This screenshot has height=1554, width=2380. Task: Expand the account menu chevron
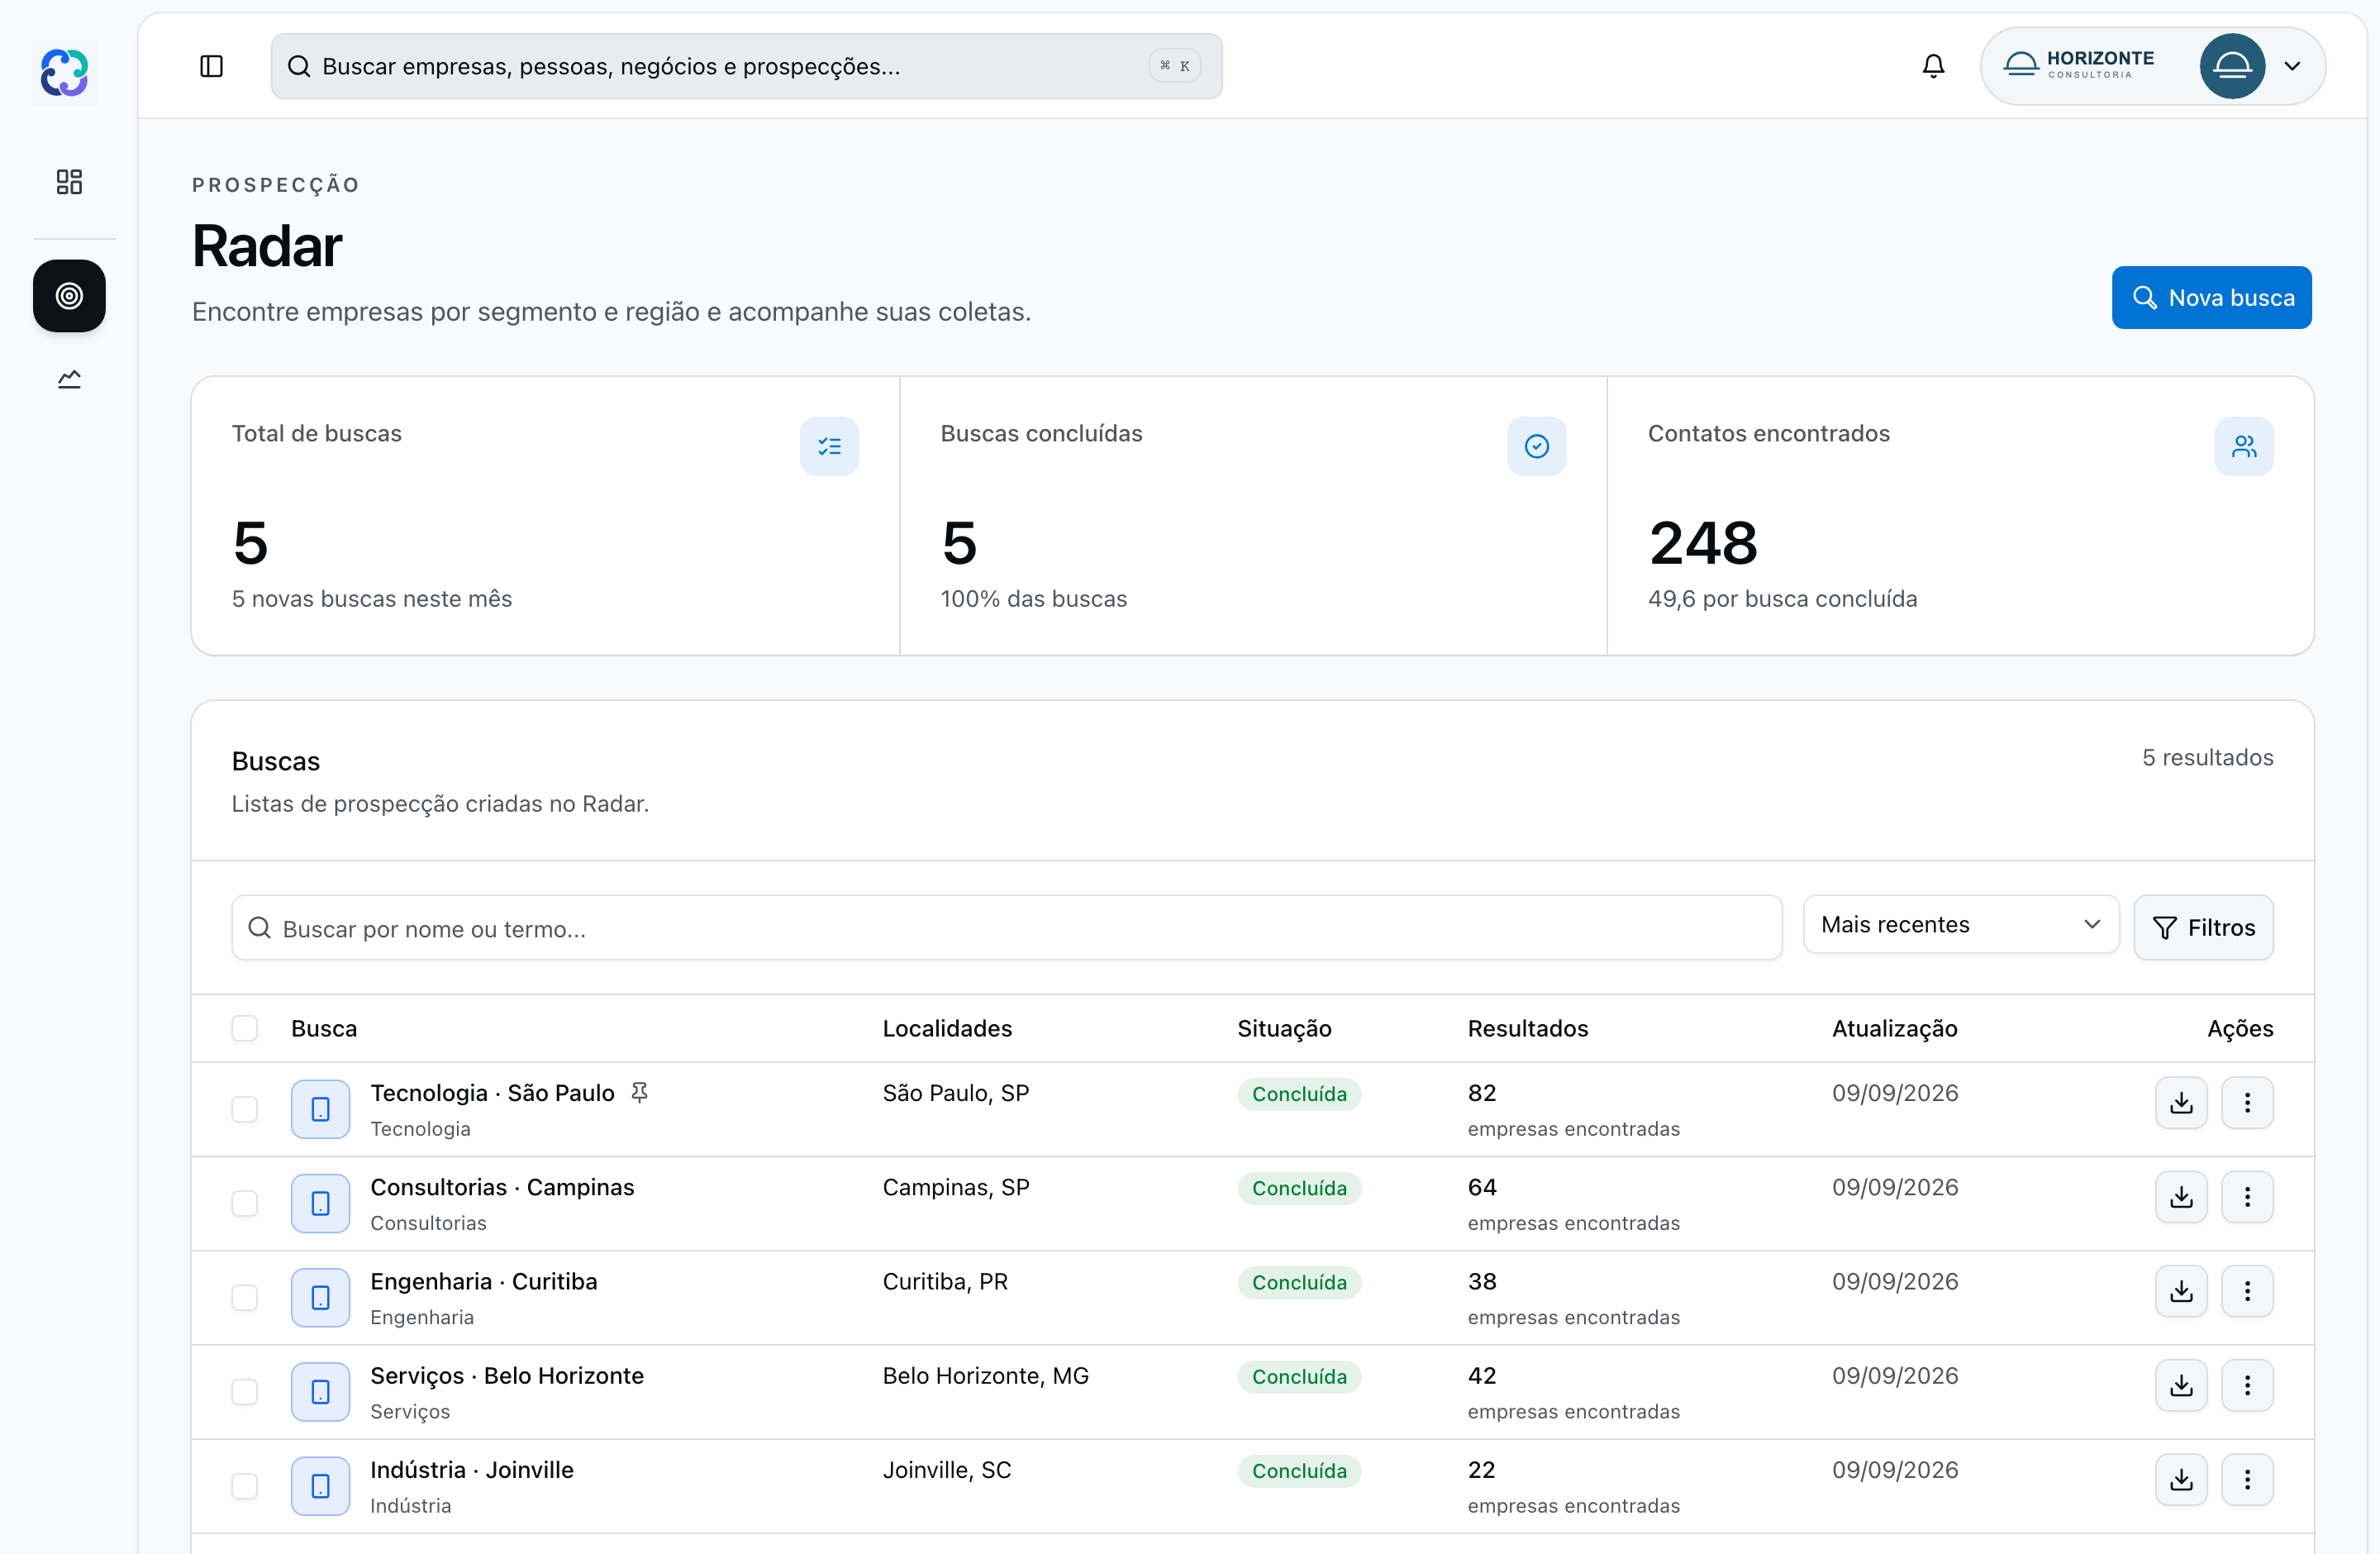click(x=2293, y=66)
